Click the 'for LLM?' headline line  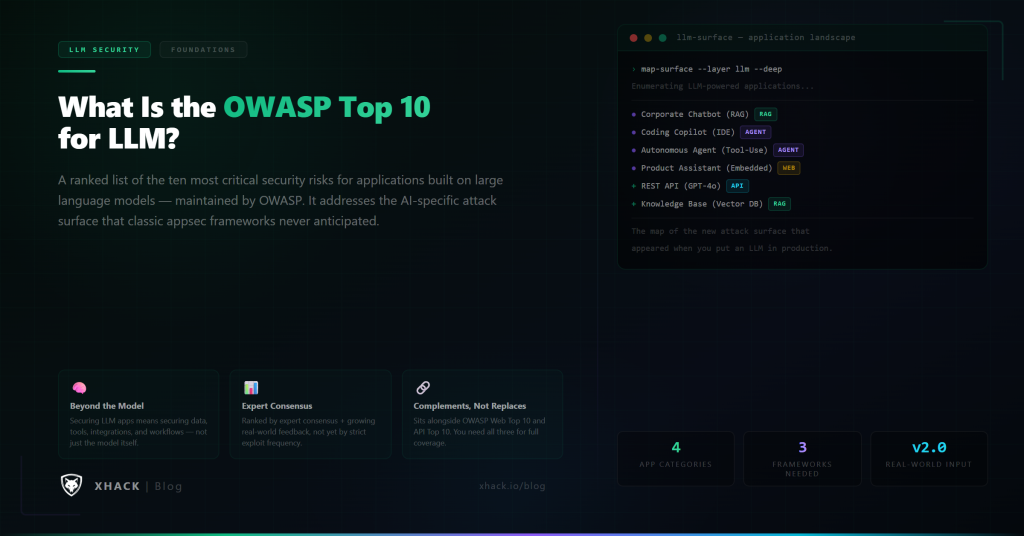click(x=119, y=138)
